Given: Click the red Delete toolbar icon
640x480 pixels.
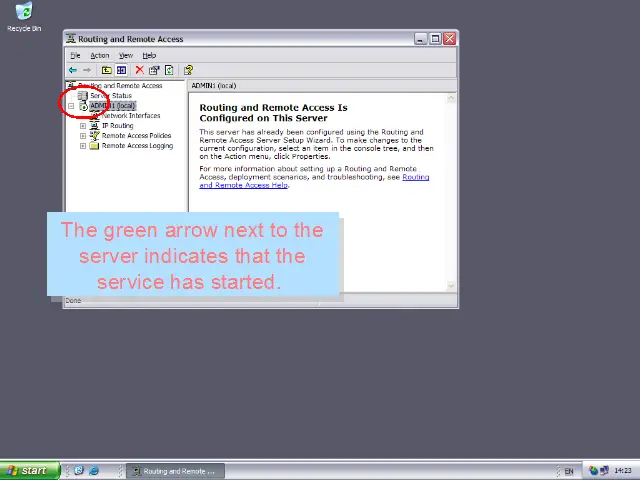Looking at the screenshot, I should 139,70.
